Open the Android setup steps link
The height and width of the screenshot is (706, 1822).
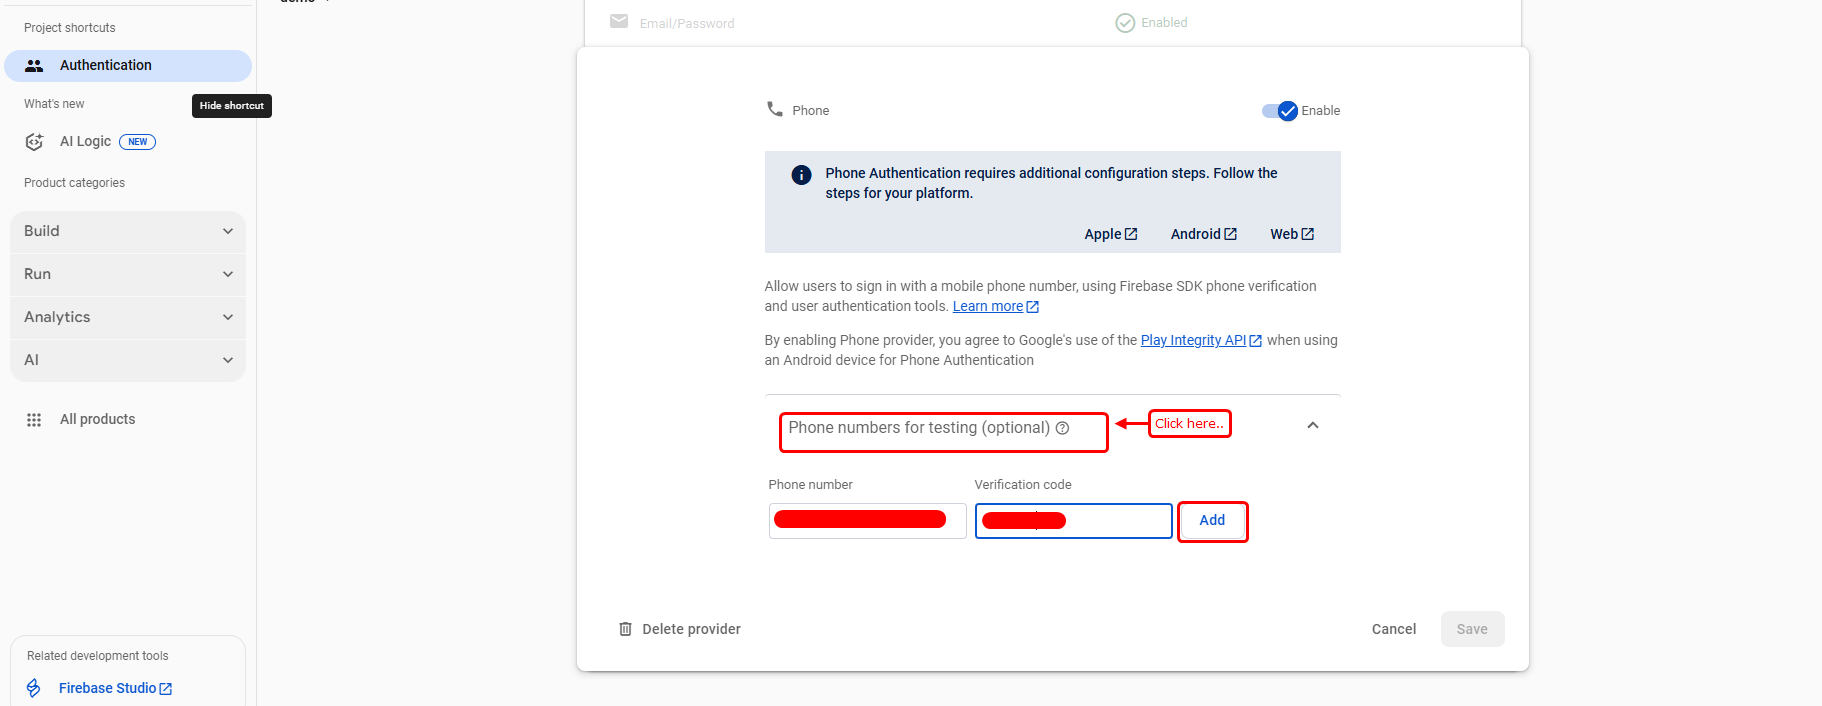pyautogui.click(x=1203, y=234)
